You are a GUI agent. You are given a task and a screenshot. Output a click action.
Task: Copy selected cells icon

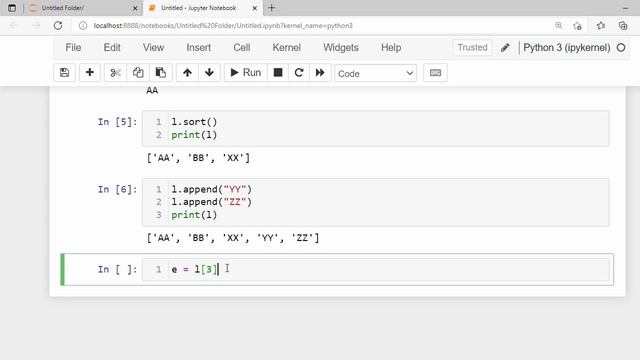click(x=138, y=73)
